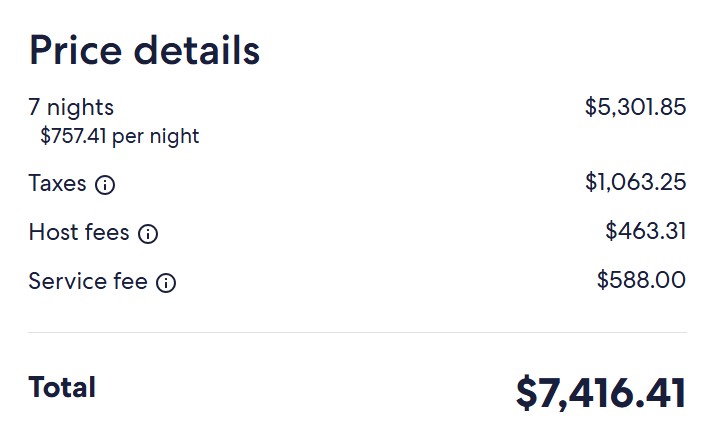Click the "per night" text

coord(156,137)
